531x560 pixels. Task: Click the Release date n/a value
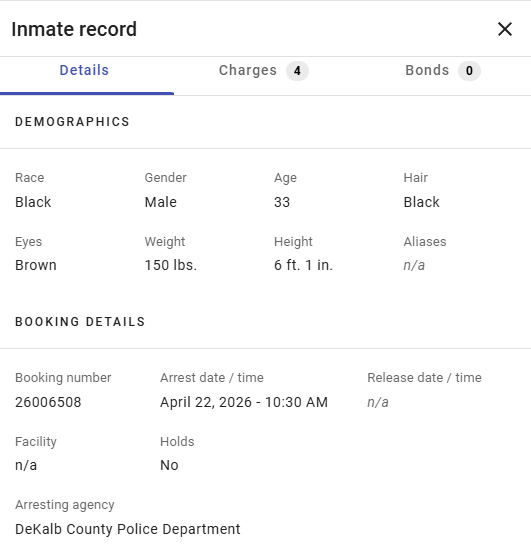coord(378,402)
